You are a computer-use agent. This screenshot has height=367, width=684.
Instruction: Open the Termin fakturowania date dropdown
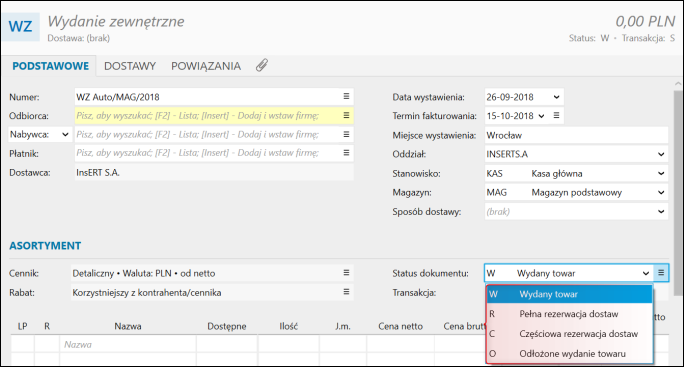(541, 116)
